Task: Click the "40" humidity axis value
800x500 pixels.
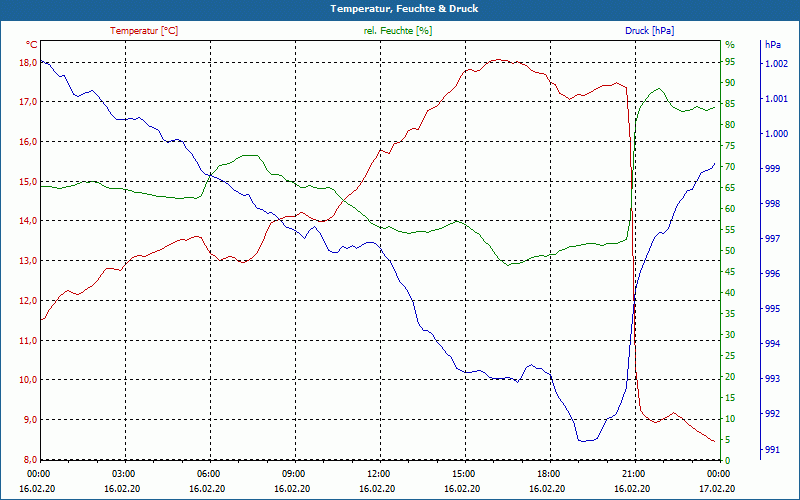Action: coord(730,293)
